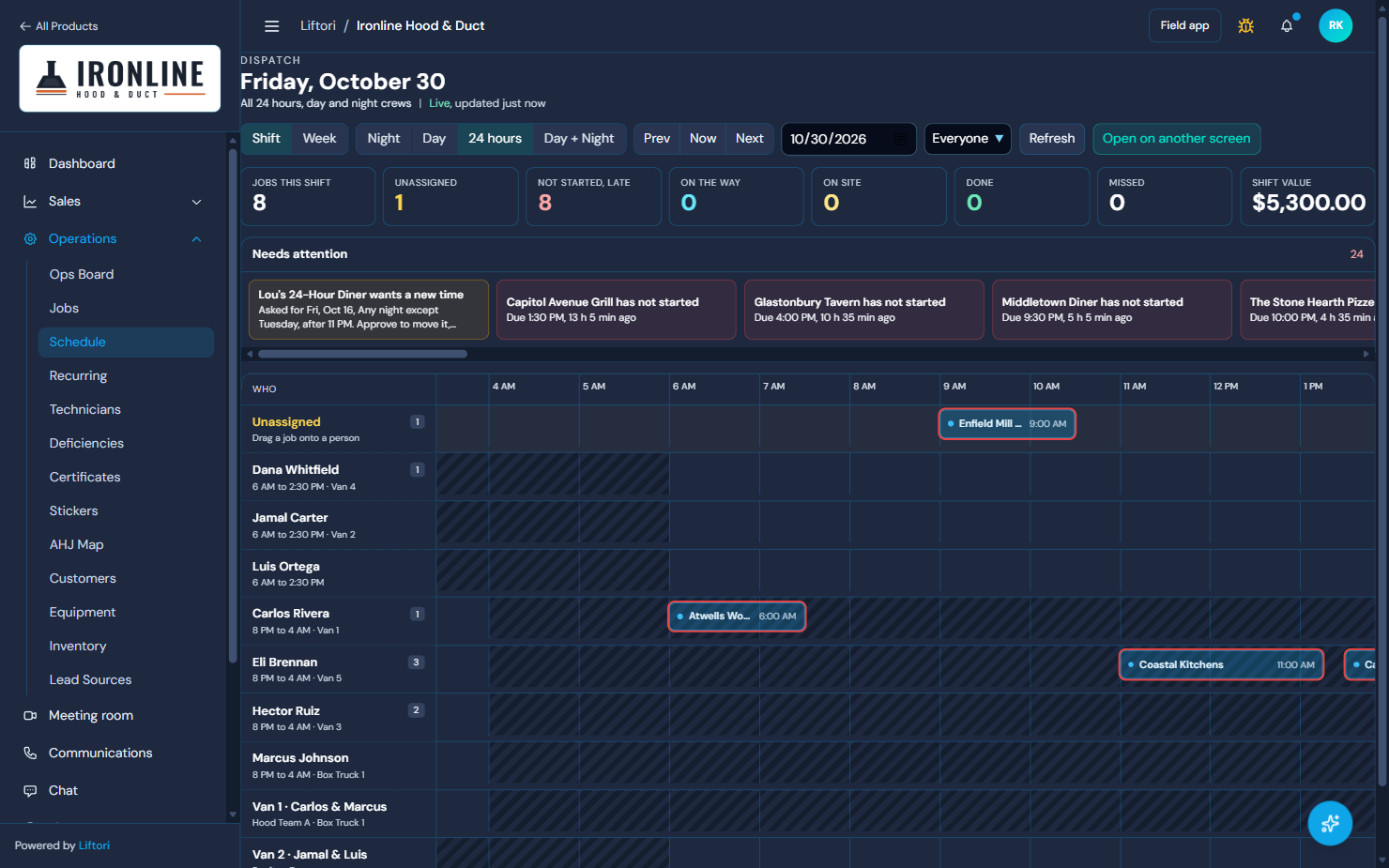Click the Ironline Hood & Duct logo
The image size is (1389, 868).
click(x=120, y=78)
